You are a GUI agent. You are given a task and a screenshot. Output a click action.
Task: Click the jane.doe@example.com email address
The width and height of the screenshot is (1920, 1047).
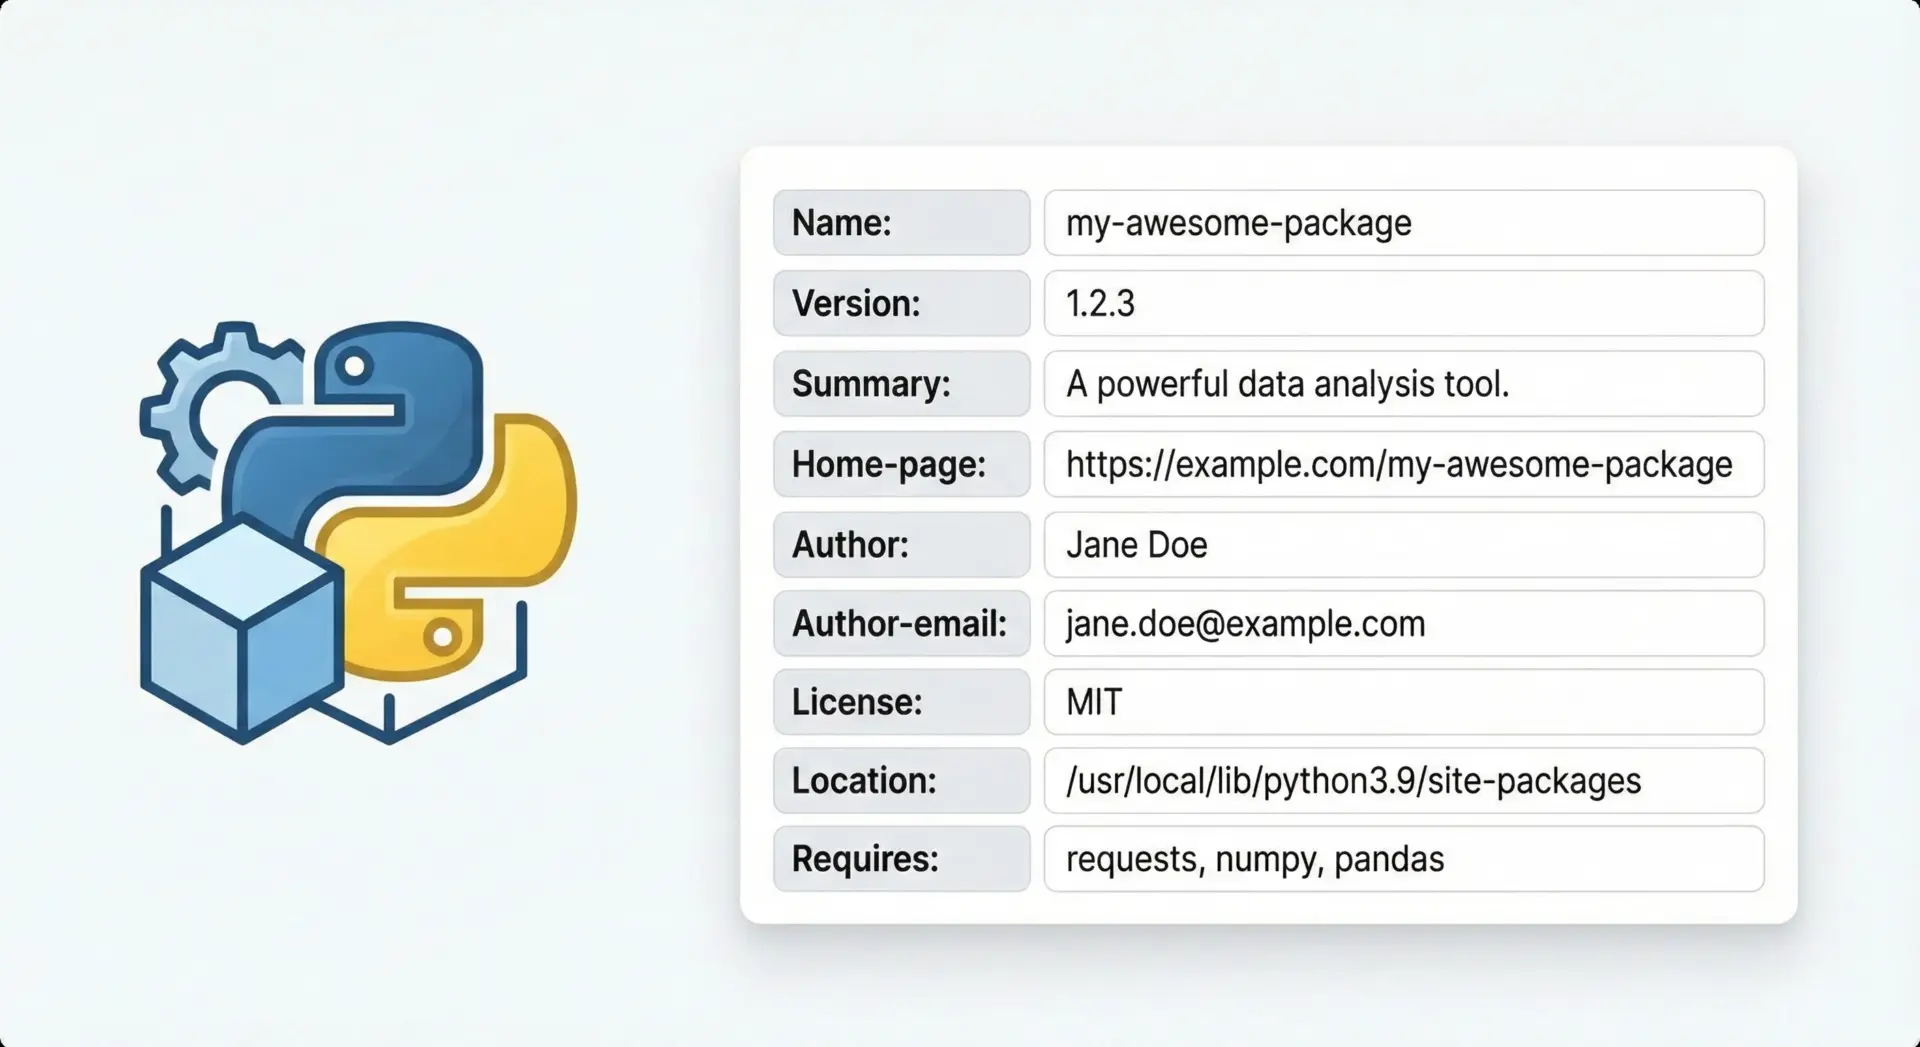pyautogui.click(x=1245, y=624)
